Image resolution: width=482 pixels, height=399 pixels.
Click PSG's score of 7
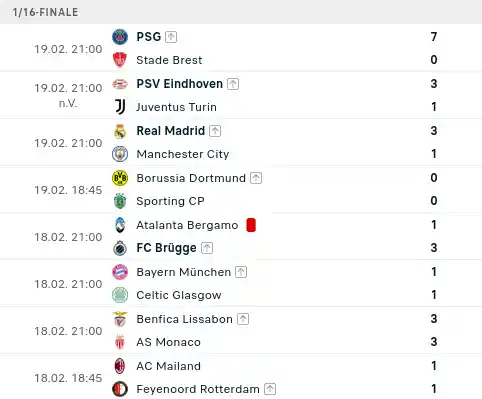coord(434,37)
